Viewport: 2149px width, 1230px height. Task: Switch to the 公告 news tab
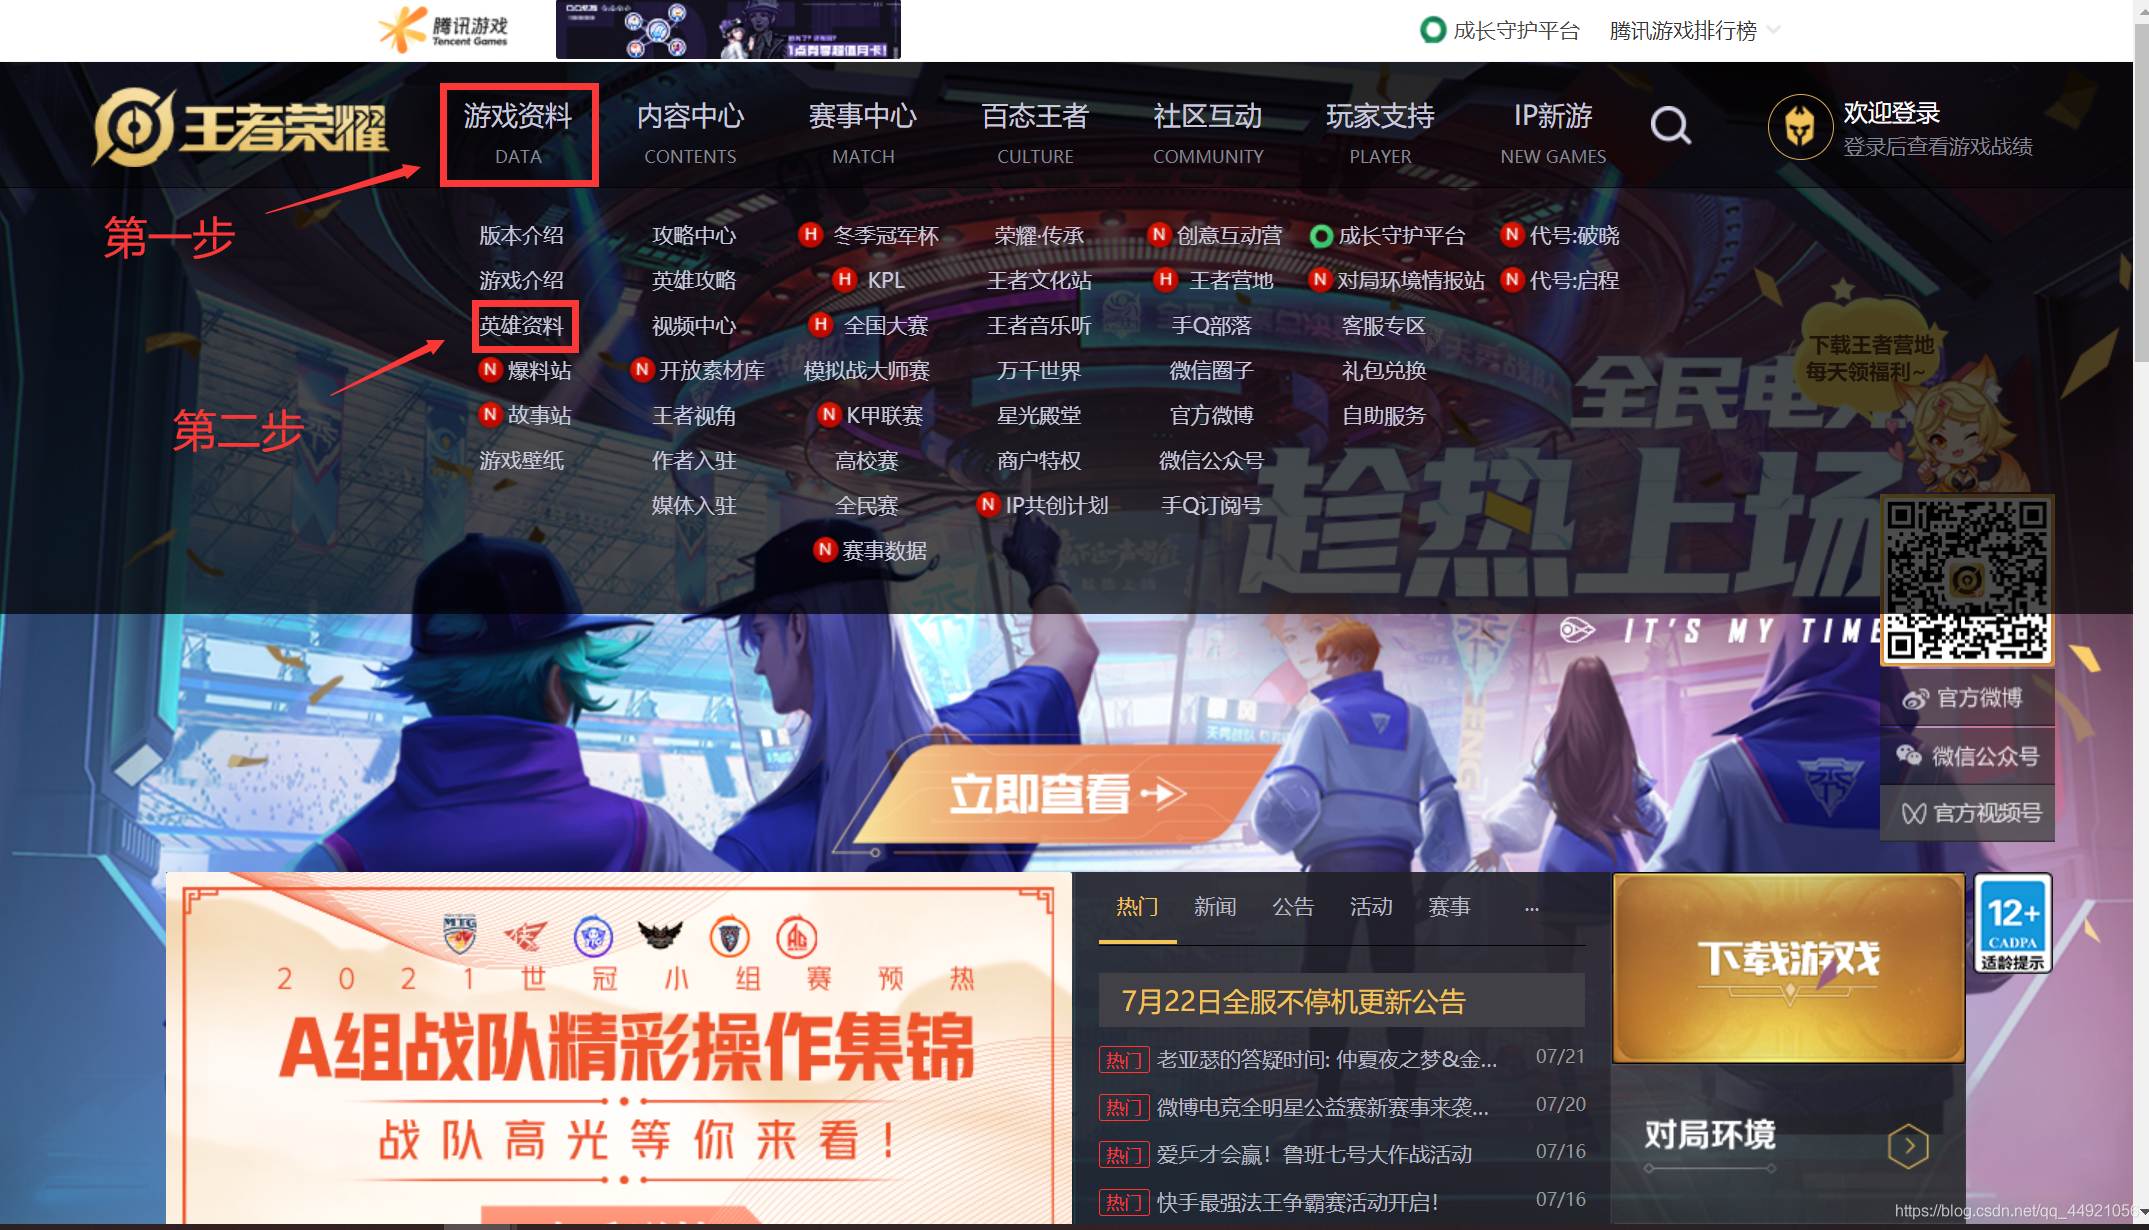click(x=1293, y=908)
